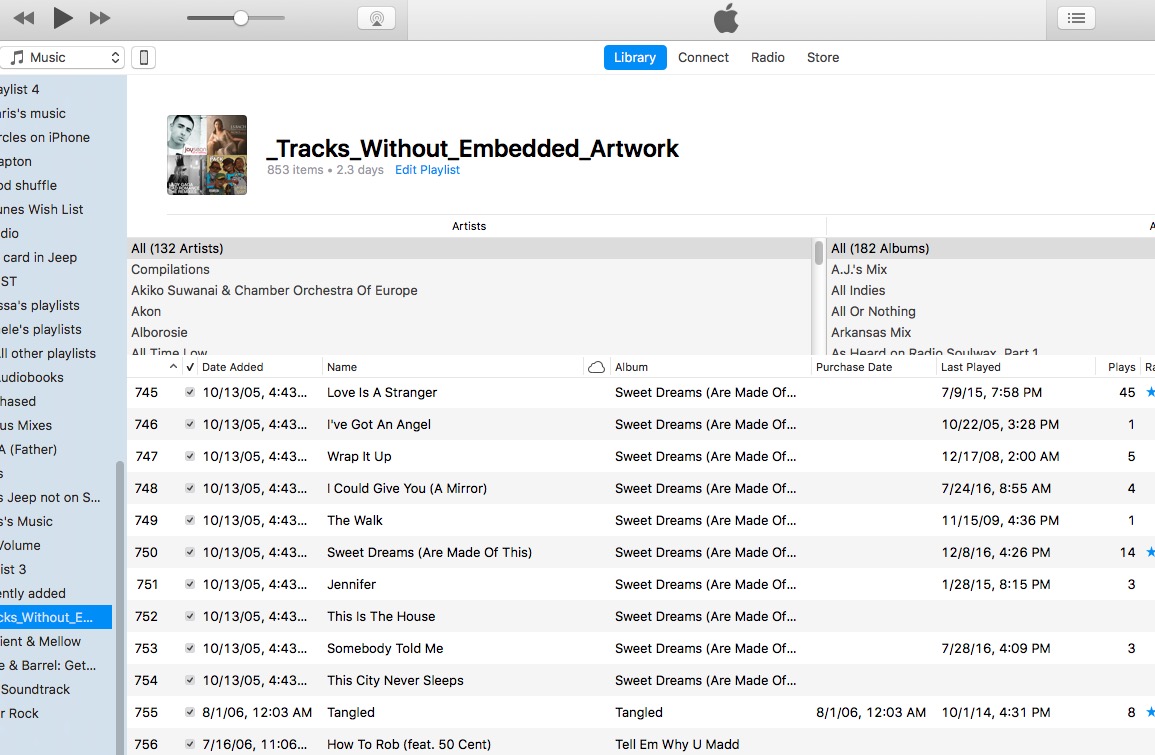Click star rating for Tangled track
The image size is (1155, 755).
1150,712
